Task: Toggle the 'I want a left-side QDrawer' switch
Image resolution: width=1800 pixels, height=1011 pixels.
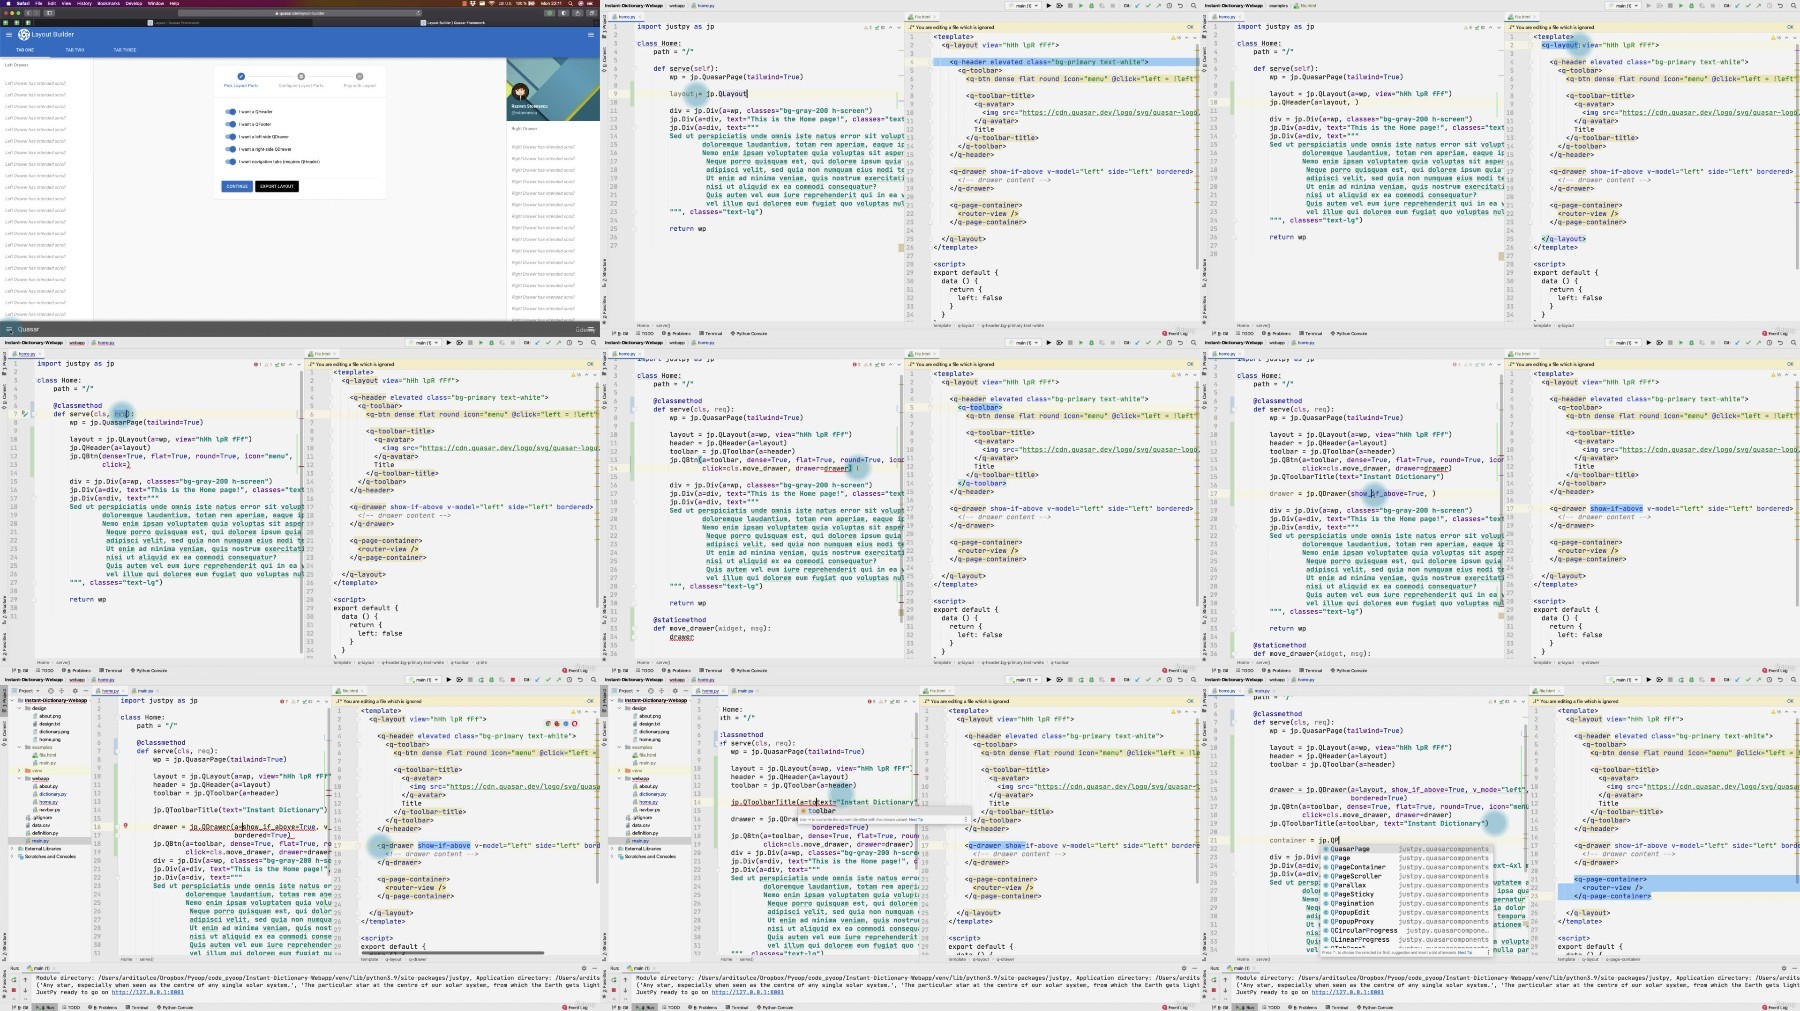Action: 231,137
